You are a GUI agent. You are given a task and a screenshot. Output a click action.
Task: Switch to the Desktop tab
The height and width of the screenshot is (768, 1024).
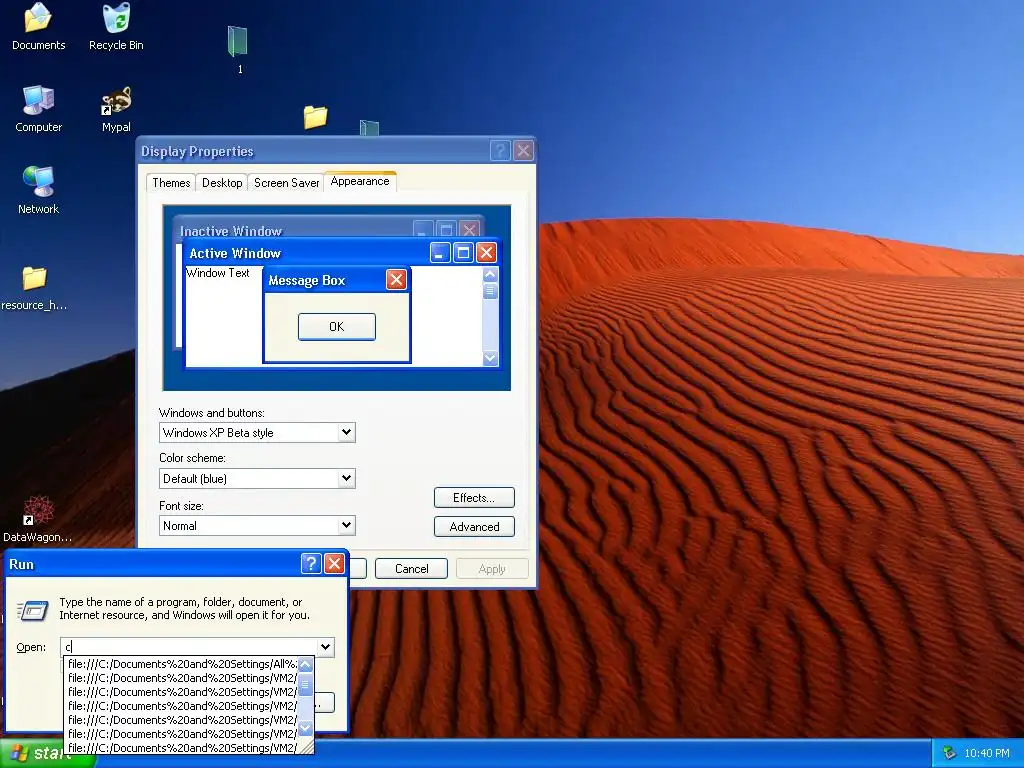coord(222,183)
